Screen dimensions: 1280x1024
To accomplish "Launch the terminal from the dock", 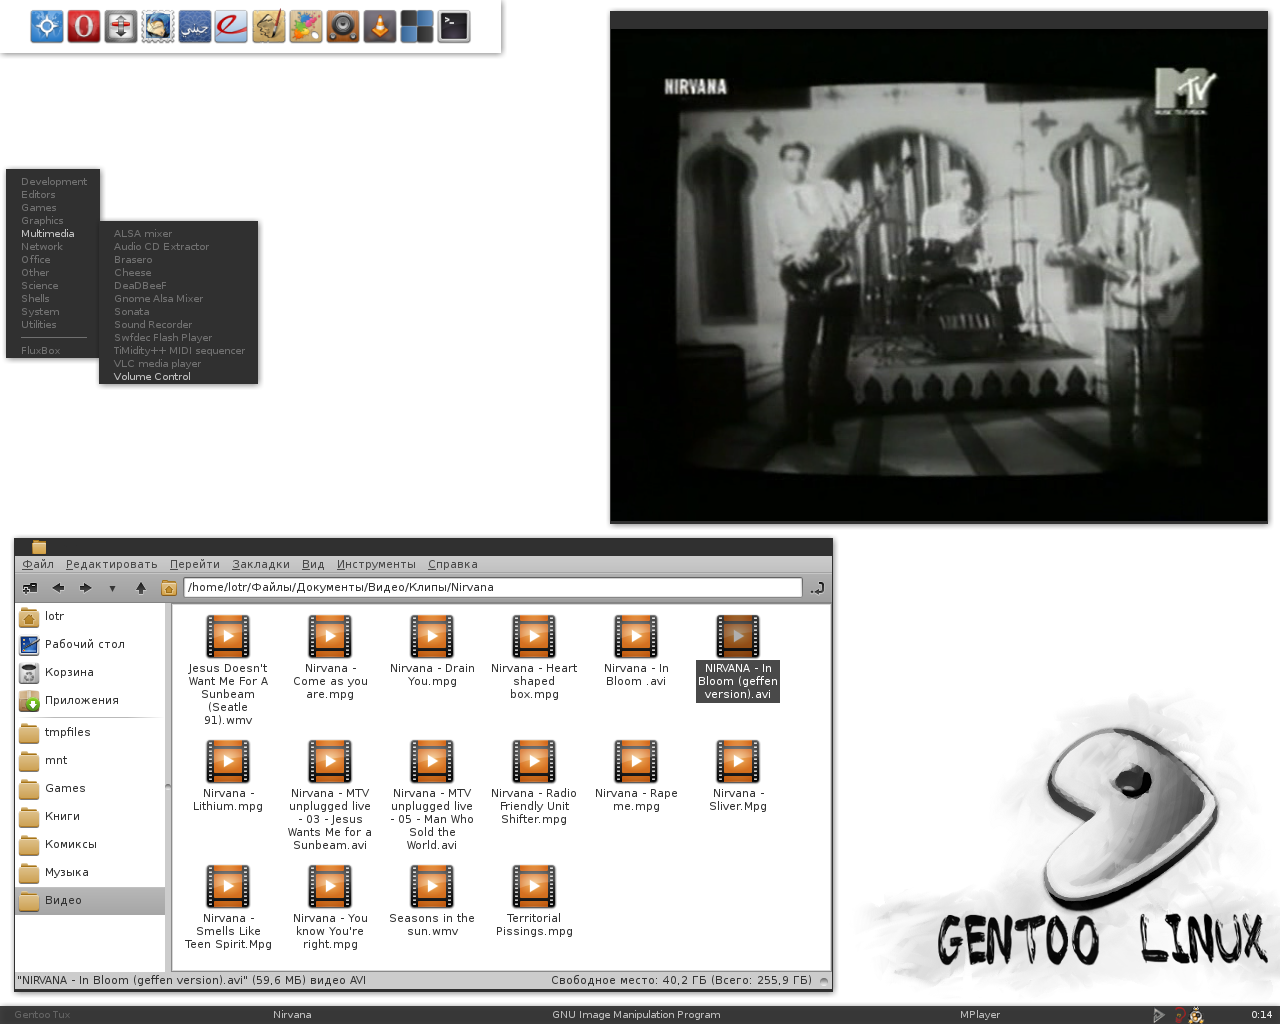I will click(454, 26).
